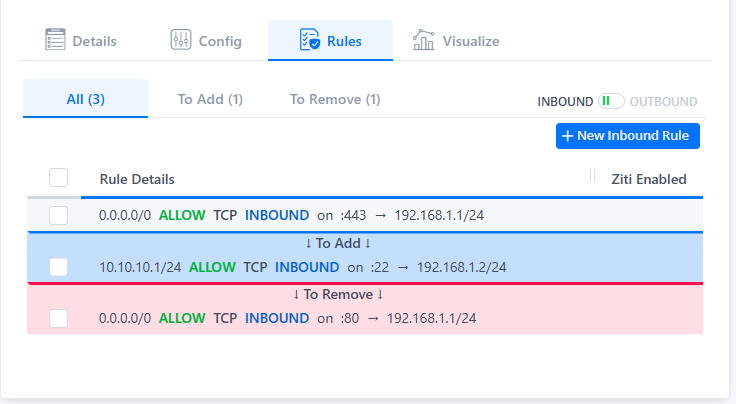Click the Details tab list icon
736x404 pixels.
55,41
